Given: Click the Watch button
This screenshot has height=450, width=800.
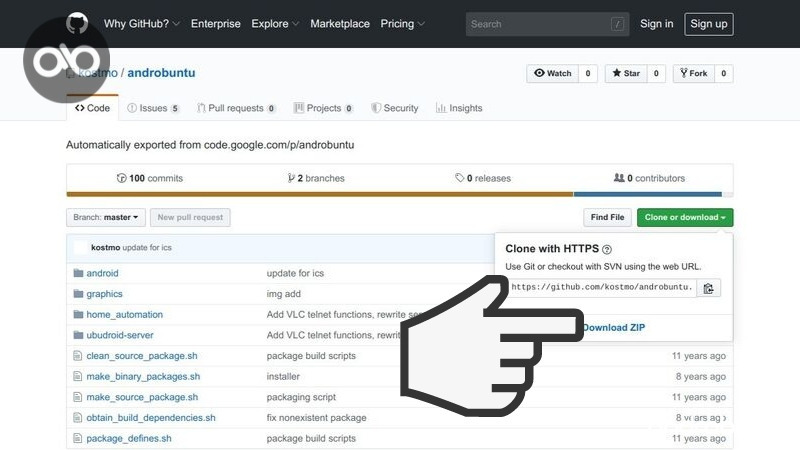Looking at the screenshot, I should pyautogui.click(x=553, y=73).
